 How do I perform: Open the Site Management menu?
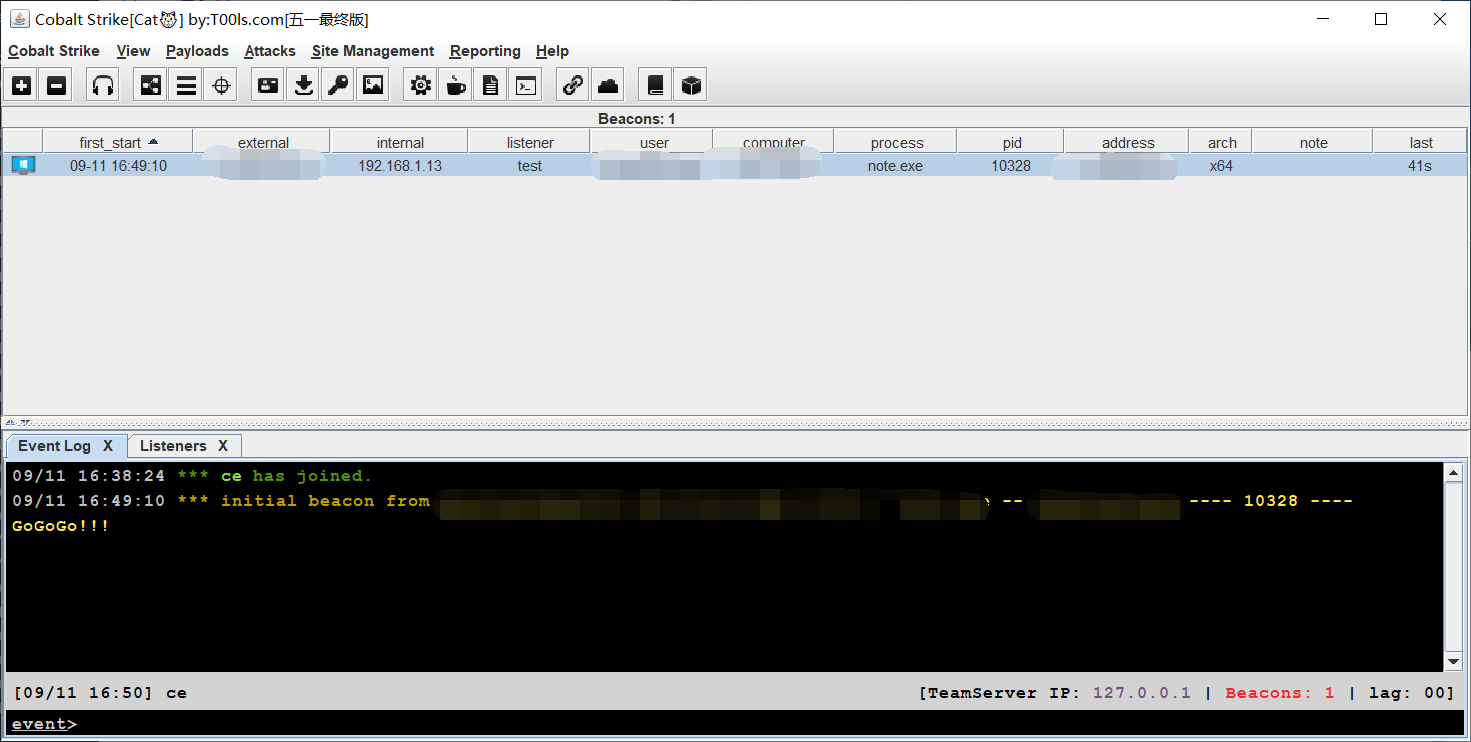point(373,51)
